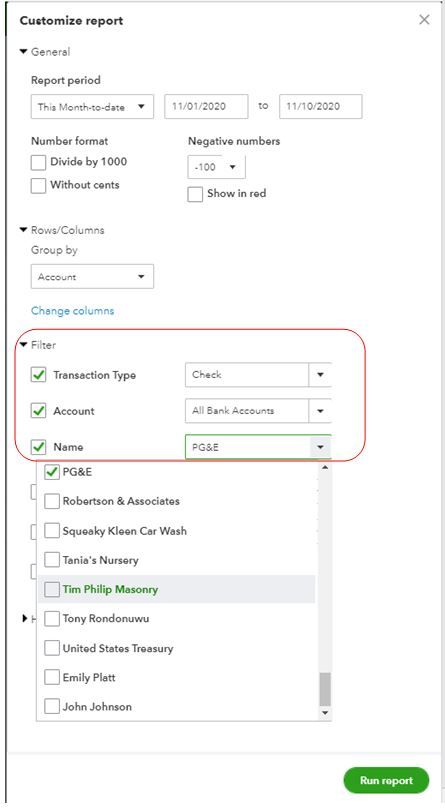Open the Group by Account dropdown
This screenshot has height=810, width=445.
(x=92, y=276)
